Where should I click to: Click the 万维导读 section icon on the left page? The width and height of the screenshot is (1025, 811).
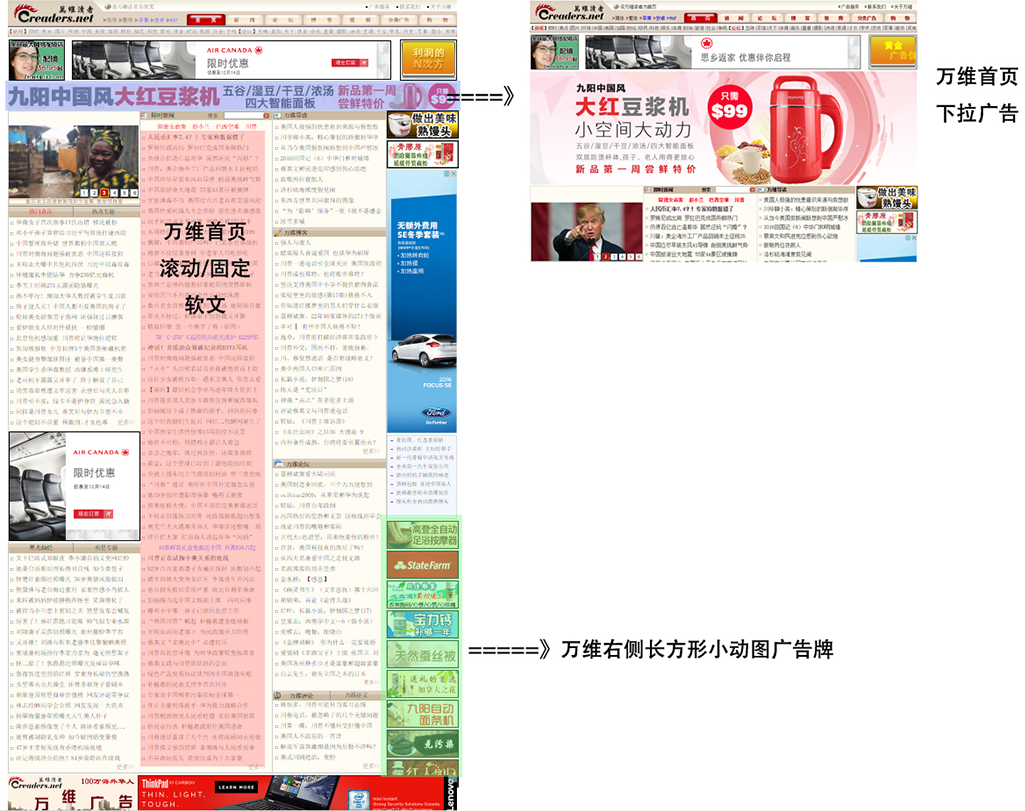click(278, 116)
